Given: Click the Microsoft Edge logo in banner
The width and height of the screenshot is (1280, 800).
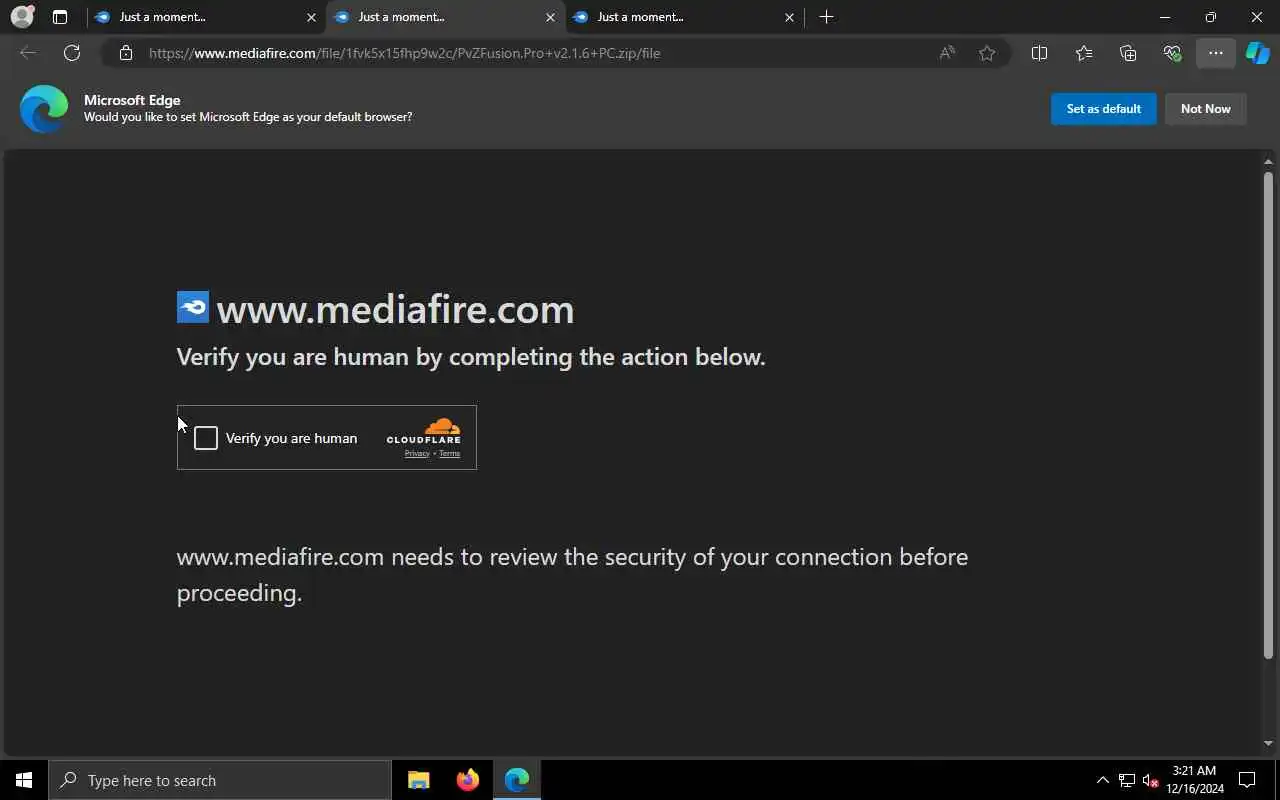Looking at the screenshot, I should pyautogui.click(x=44, y=109).
